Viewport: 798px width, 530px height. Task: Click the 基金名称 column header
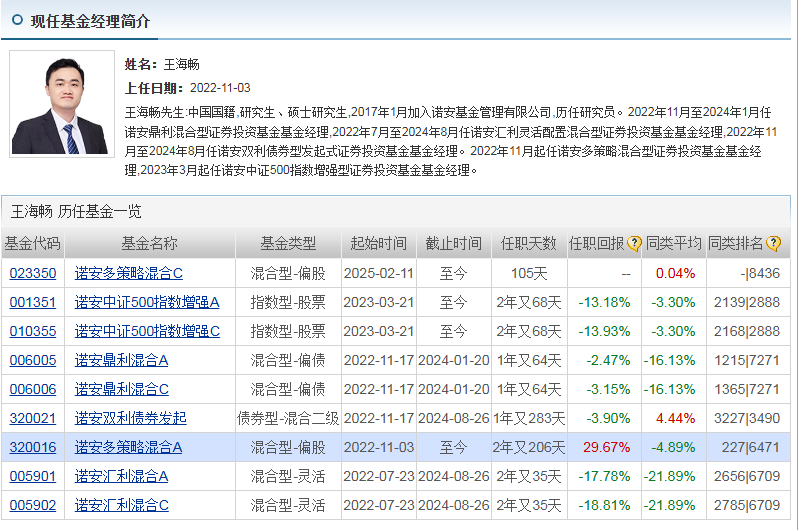(x=150, y=243)
